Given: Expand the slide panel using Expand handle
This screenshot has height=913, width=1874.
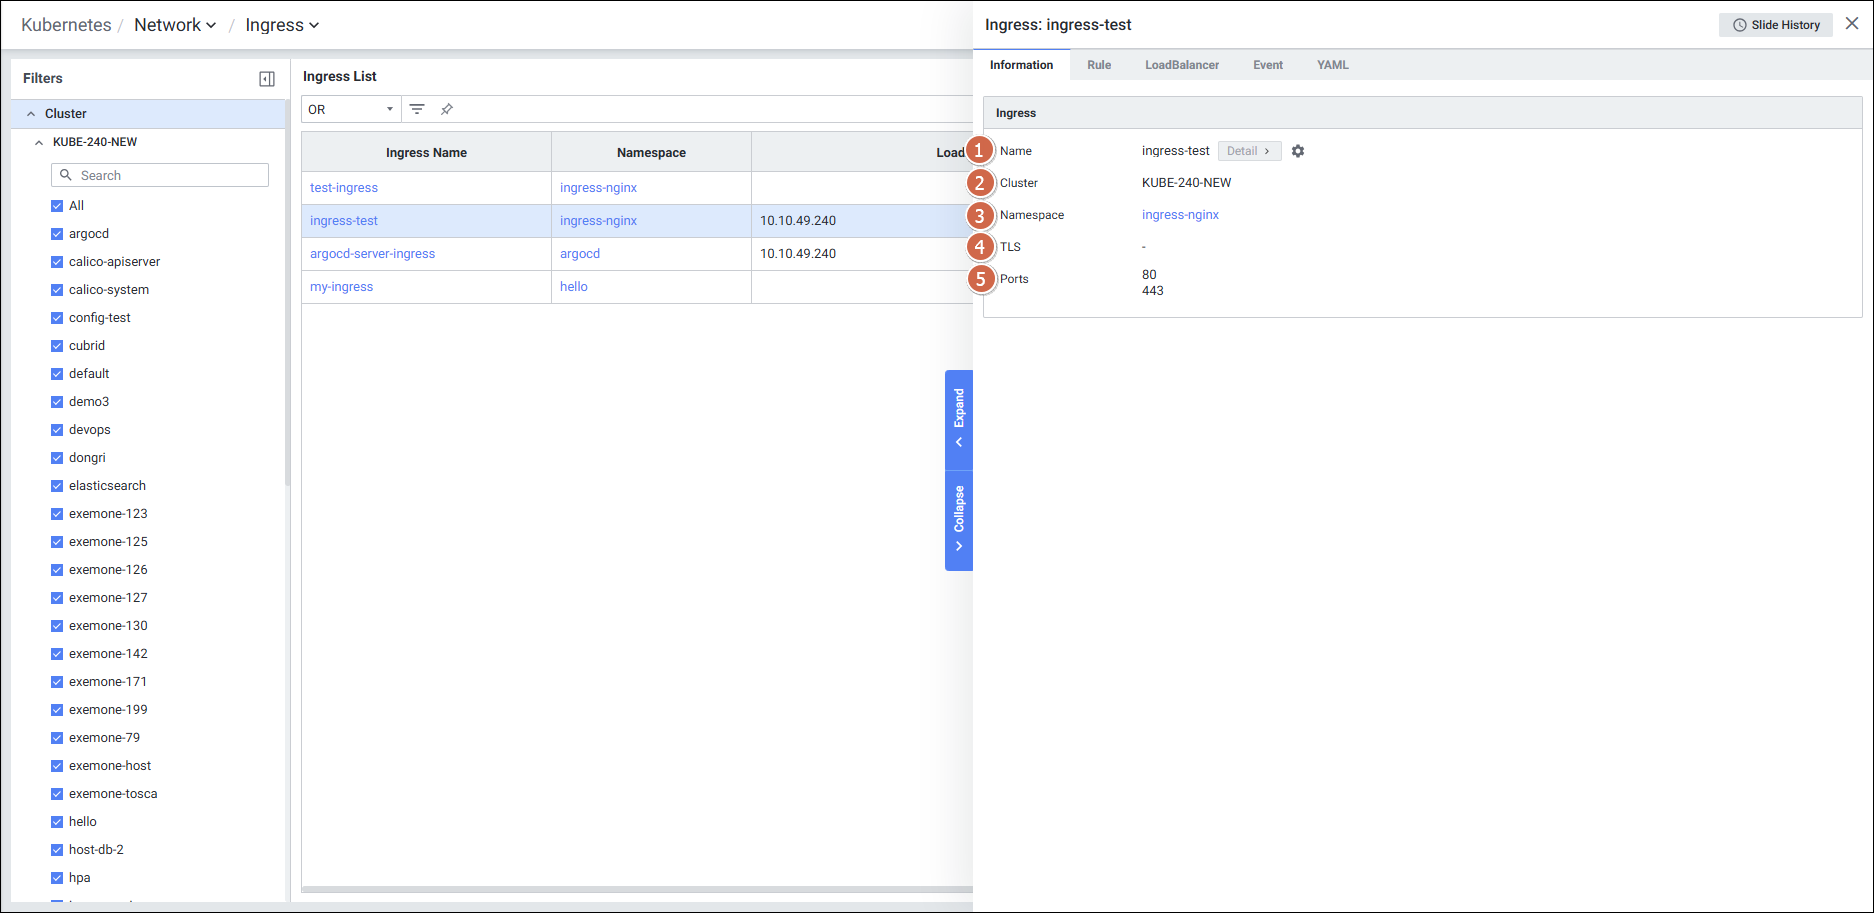Looking at the screenshot, I should [x=959, y=418].
